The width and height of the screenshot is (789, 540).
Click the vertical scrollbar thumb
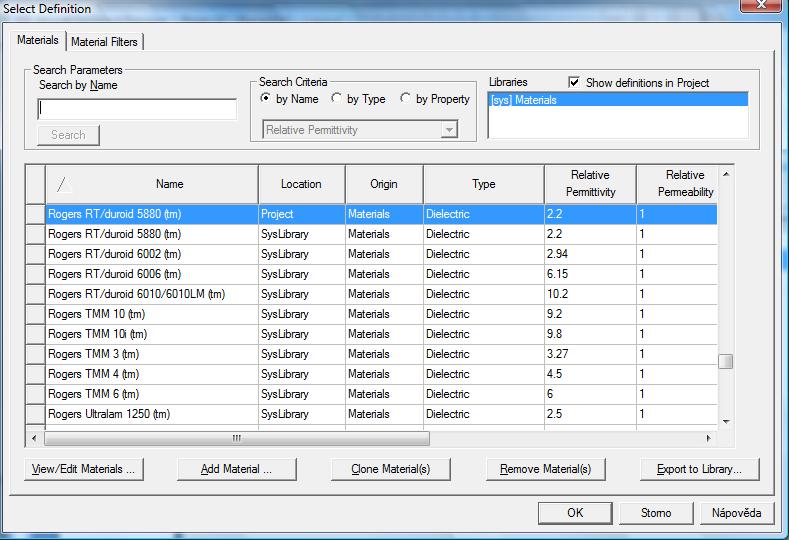point(726,361)
